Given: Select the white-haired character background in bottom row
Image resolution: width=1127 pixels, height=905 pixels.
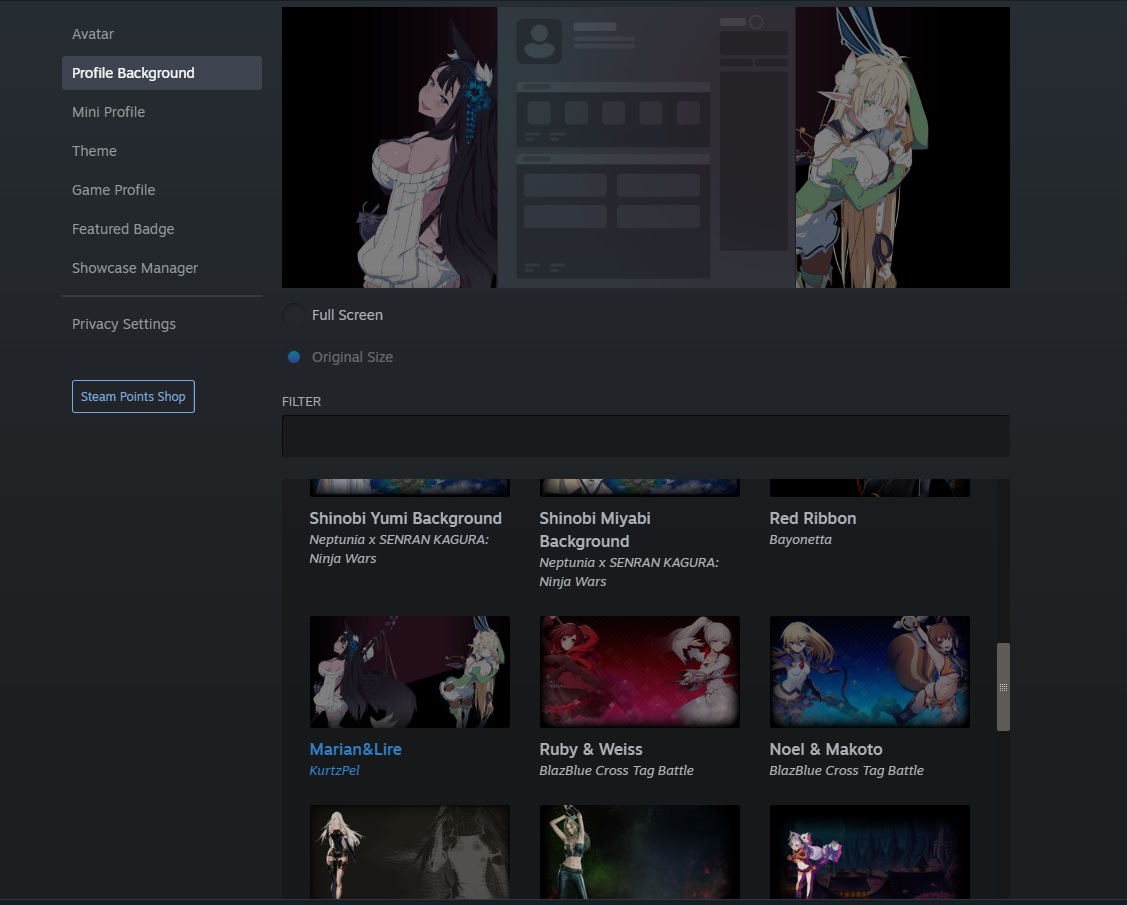Looking at the screenshot, I should pyautogui.click(x=410, y=852).
